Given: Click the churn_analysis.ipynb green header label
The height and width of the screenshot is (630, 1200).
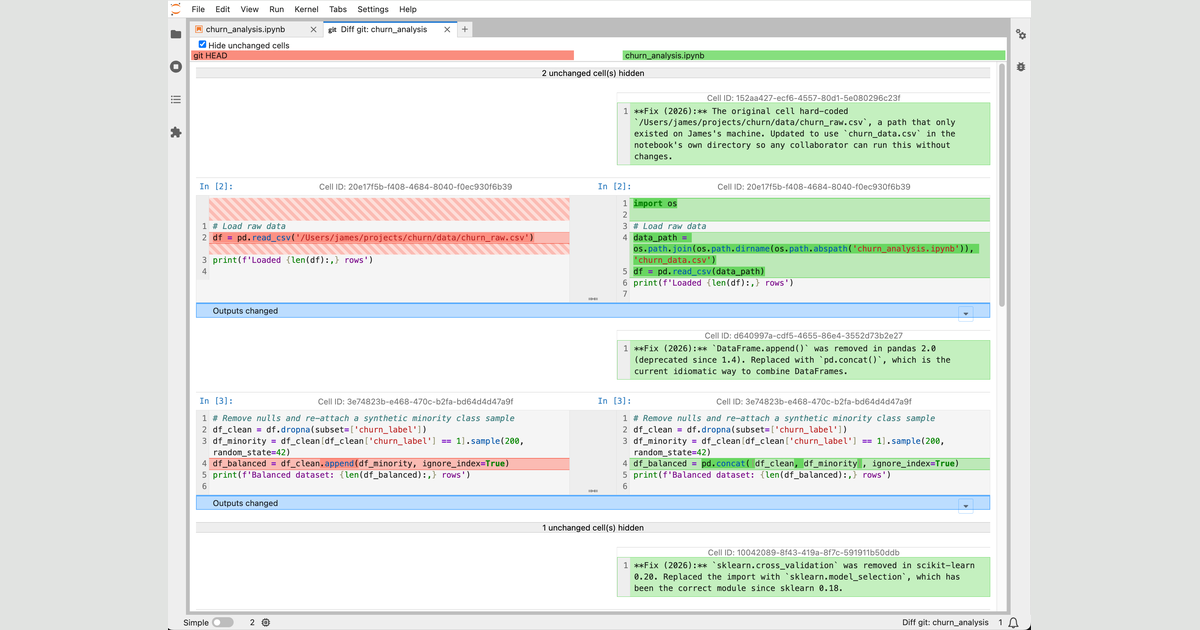Looking at the screenshot, I should pos(814,56).
